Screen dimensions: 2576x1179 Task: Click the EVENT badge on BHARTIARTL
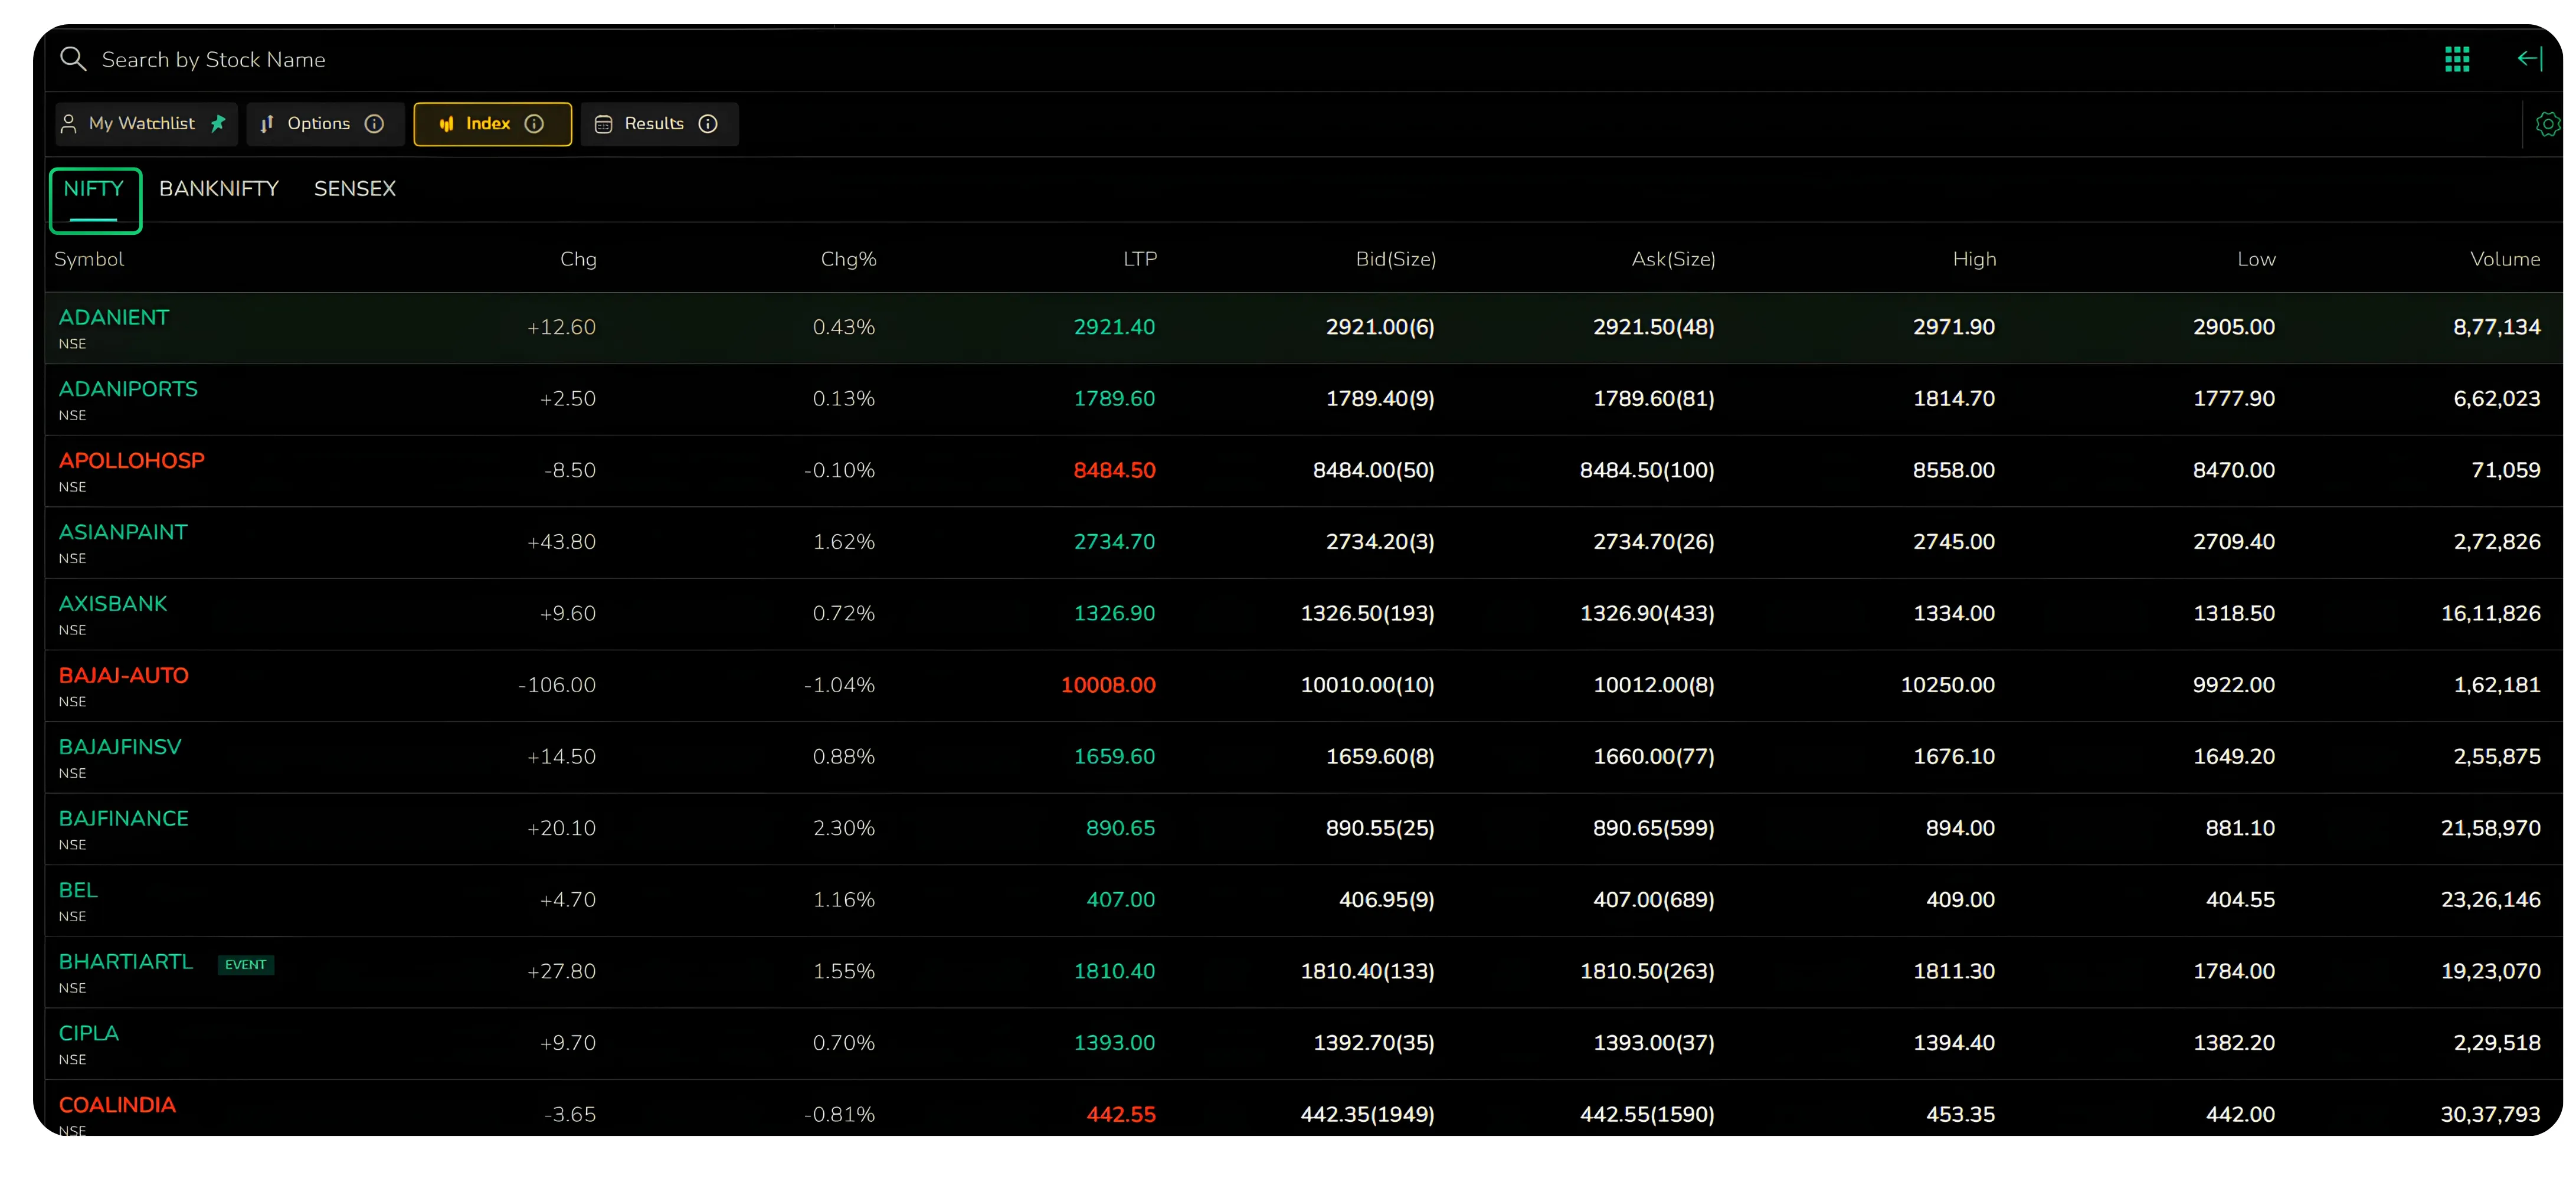[x=246, y=965]
